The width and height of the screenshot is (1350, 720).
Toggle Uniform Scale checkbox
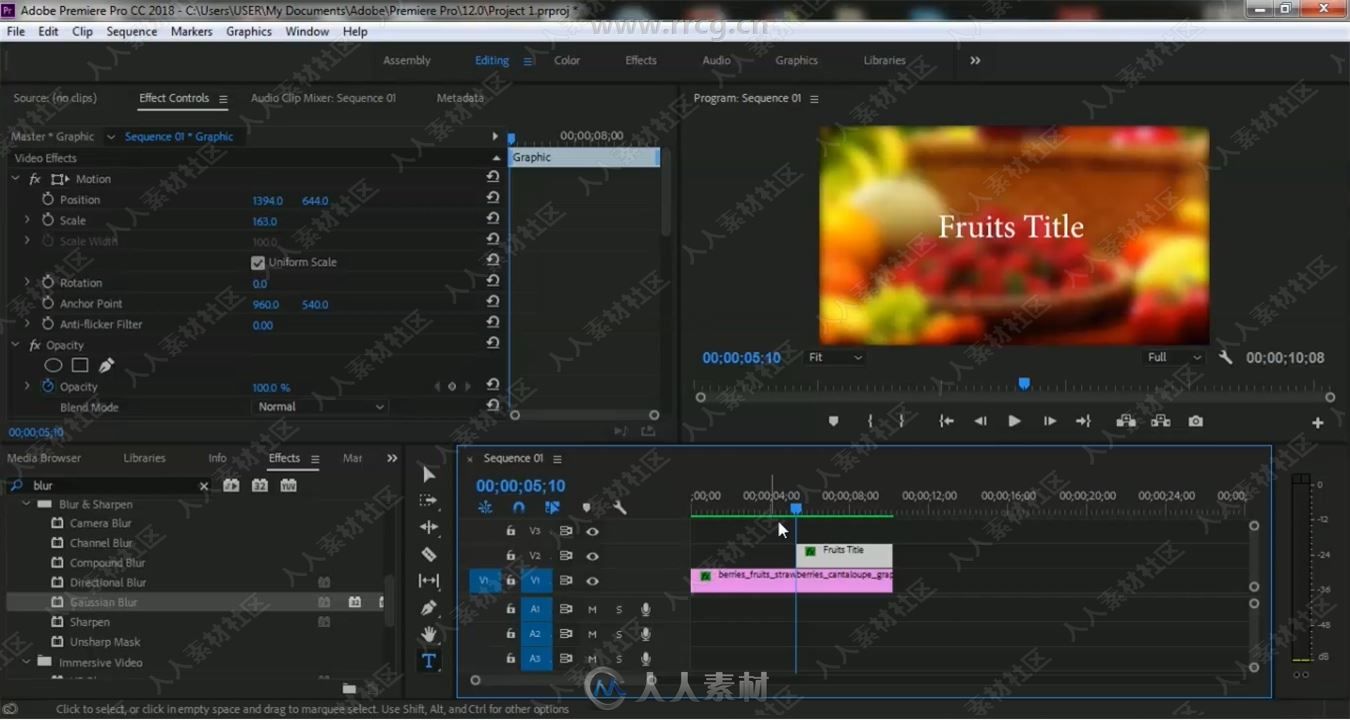[x=258, y=262]
